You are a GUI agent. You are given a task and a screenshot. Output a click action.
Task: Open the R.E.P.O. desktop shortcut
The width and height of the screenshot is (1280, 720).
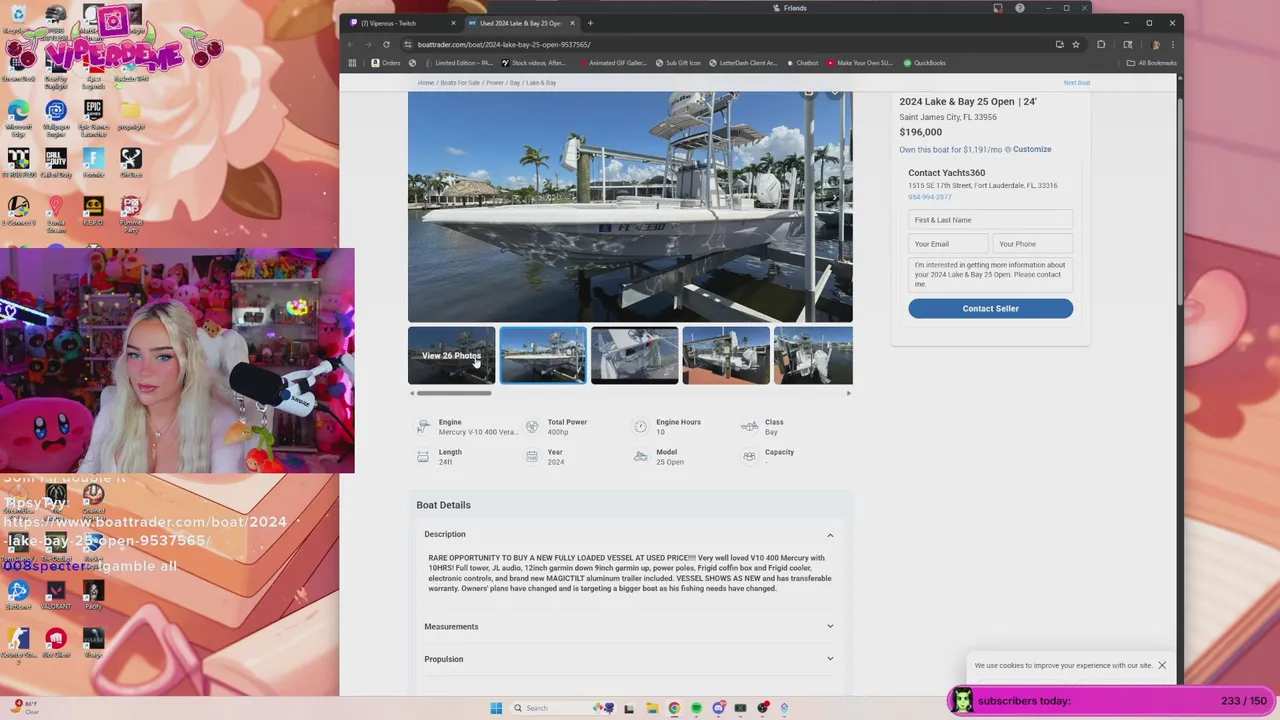(93, 212)
